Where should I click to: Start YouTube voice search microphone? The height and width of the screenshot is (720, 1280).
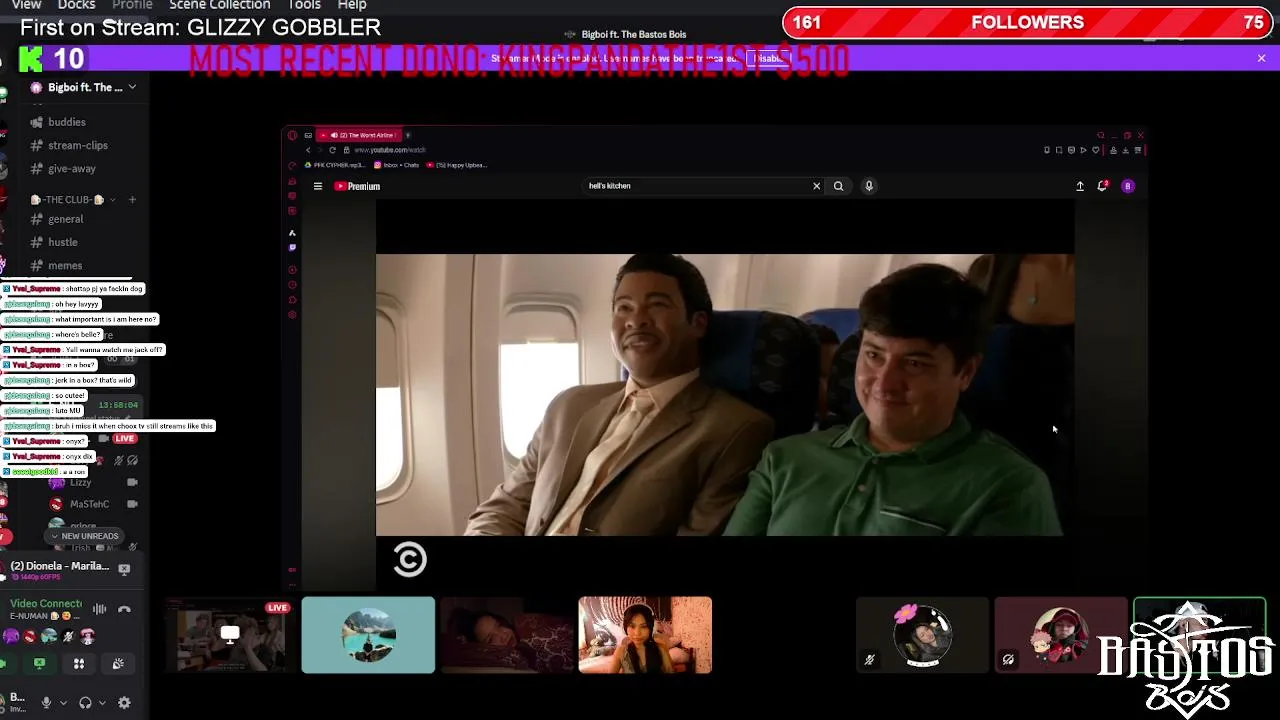click(869, 186)
